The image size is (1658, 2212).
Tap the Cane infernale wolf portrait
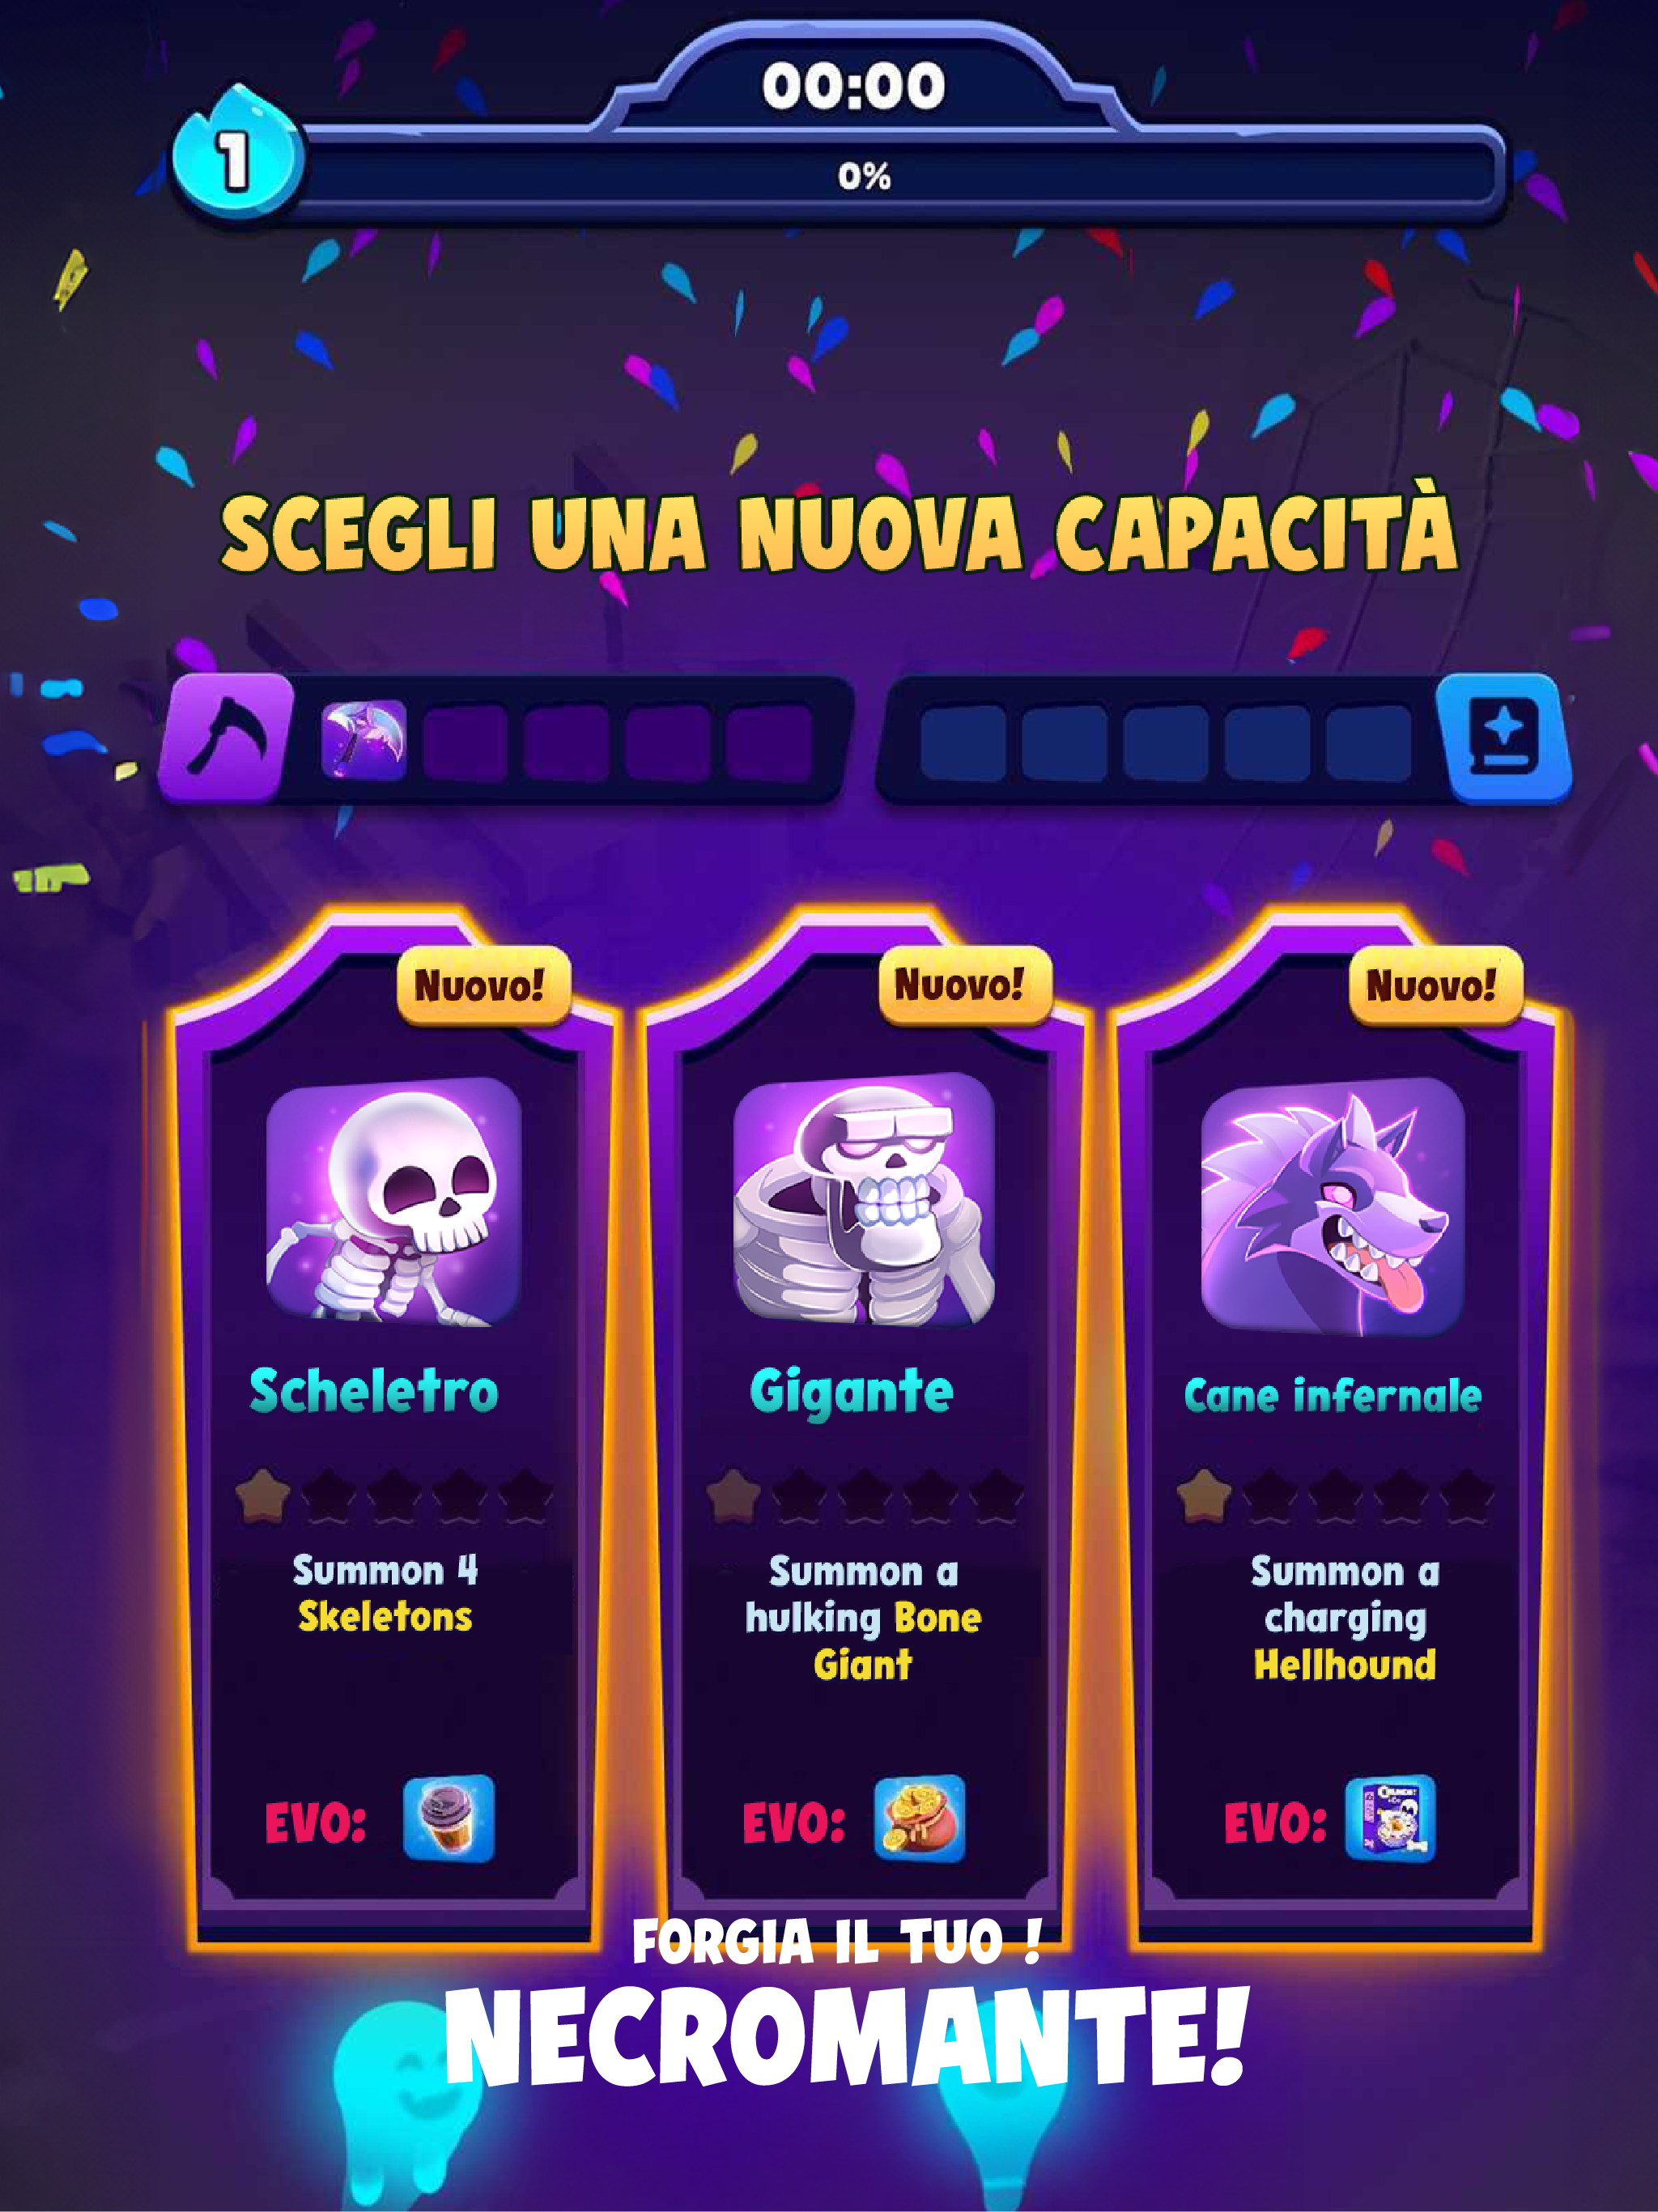point(1333,1206)
